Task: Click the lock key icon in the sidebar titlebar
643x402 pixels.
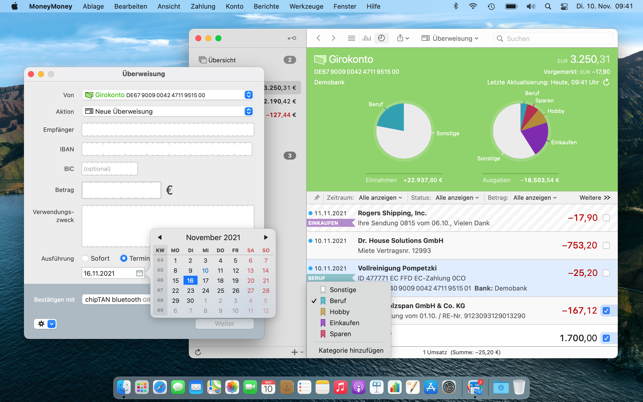Action: click(292, 38)
